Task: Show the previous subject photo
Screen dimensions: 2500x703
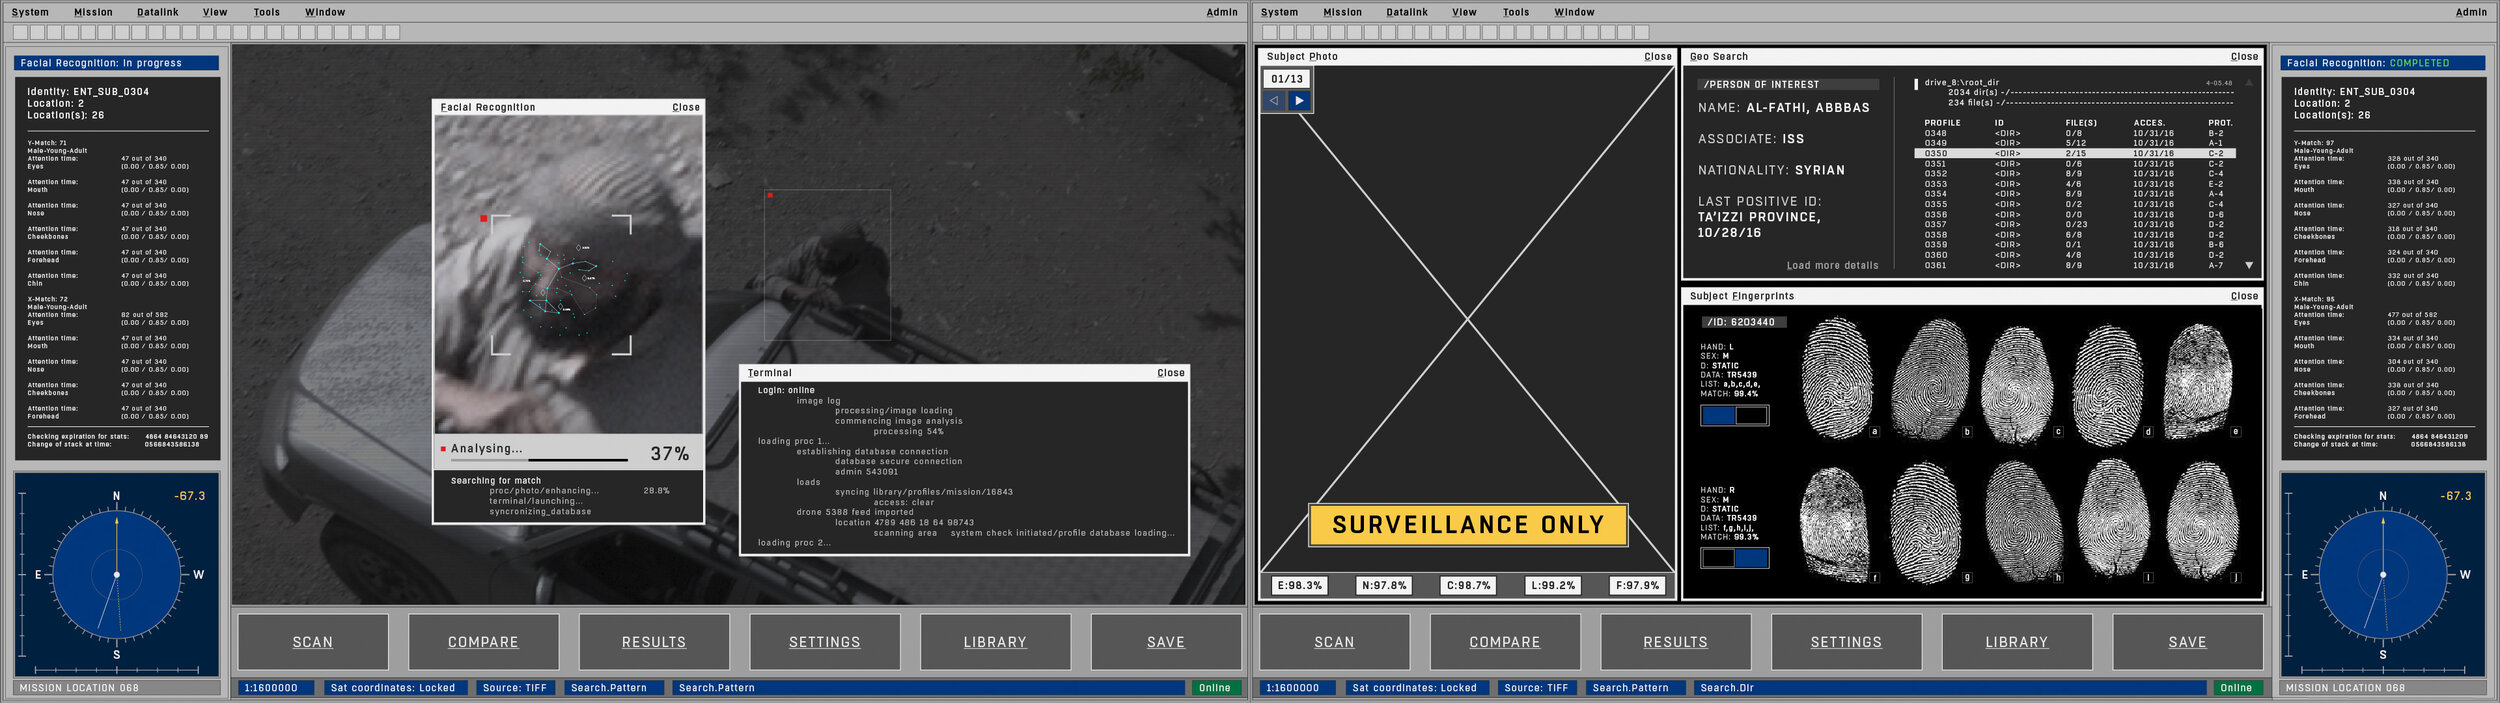Action: [x=1274, y=100]
